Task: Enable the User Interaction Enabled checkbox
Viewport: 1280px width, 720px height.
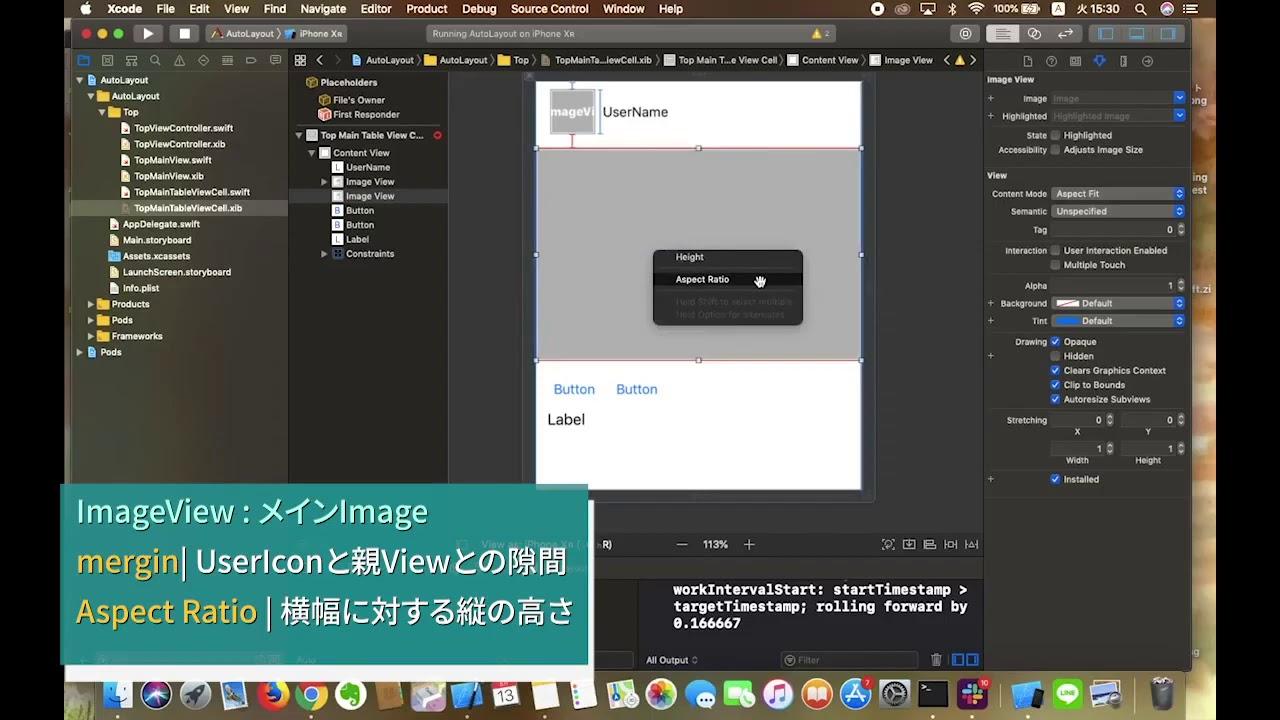Action: point(1055,251)
